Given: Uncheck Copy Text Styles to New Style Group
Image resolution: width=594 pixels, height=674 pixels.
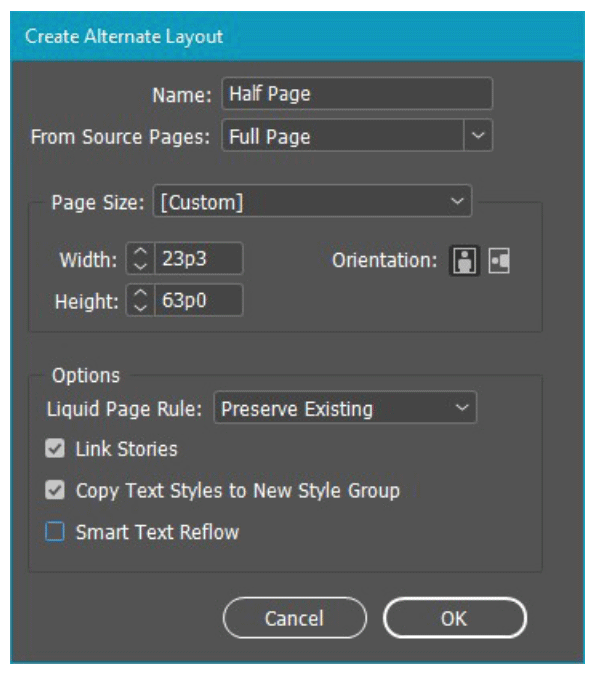Looking at the screenshot, I should (55, 490).
